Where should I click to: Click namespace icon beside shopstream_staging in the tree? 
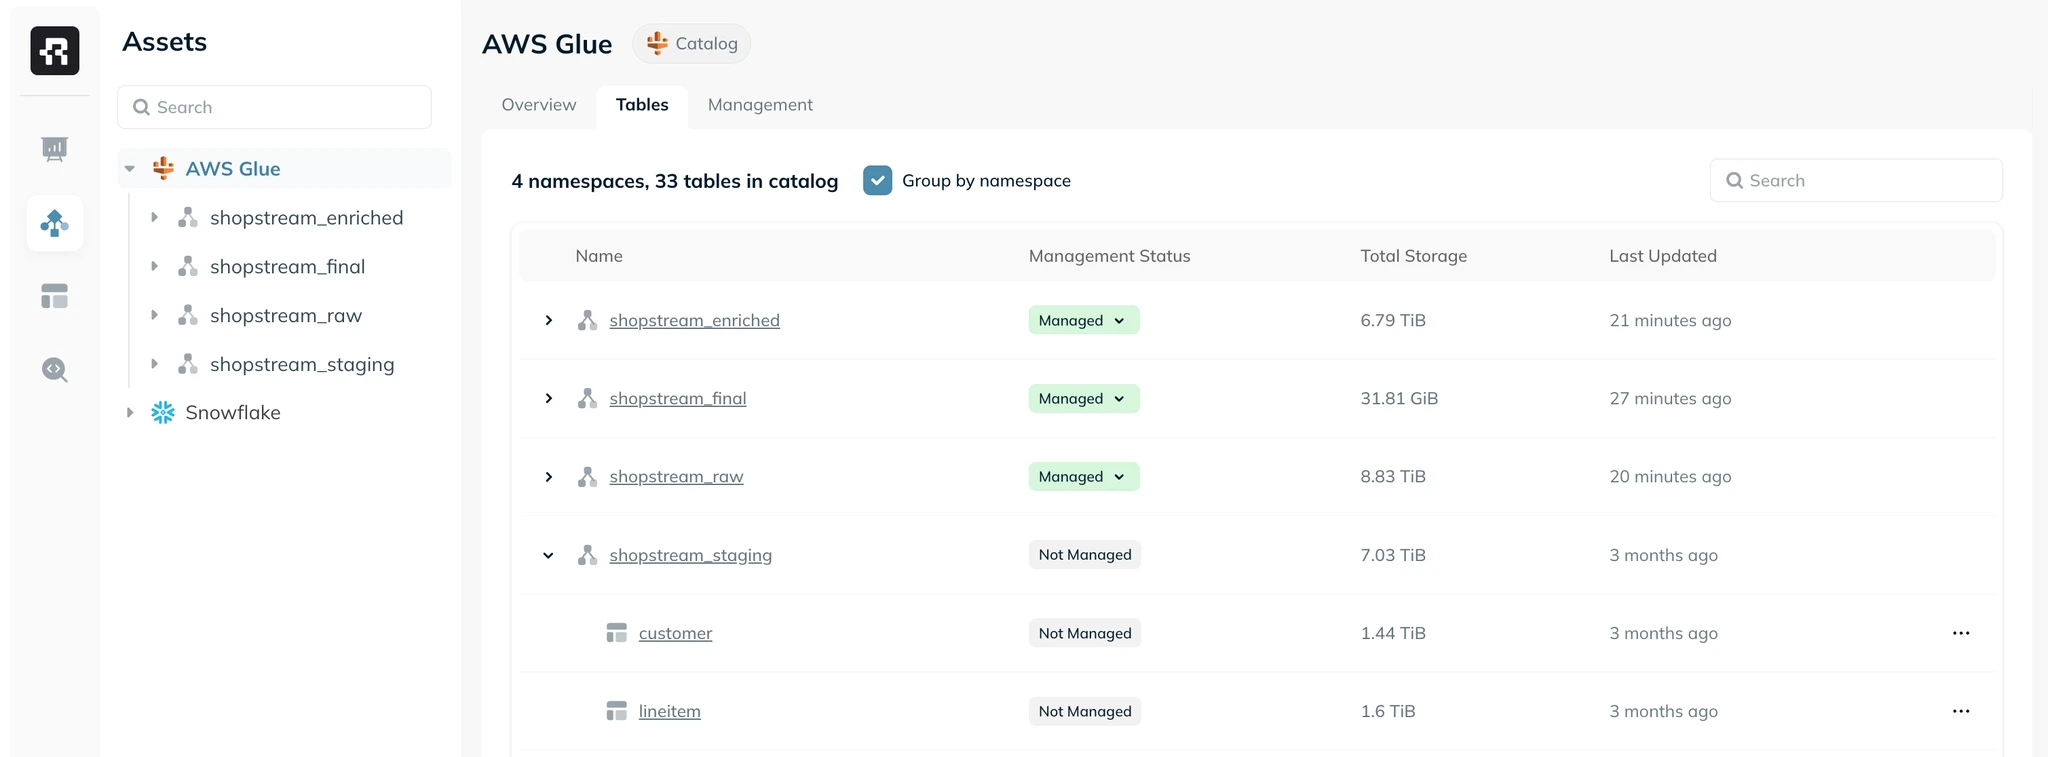(188, 364)
